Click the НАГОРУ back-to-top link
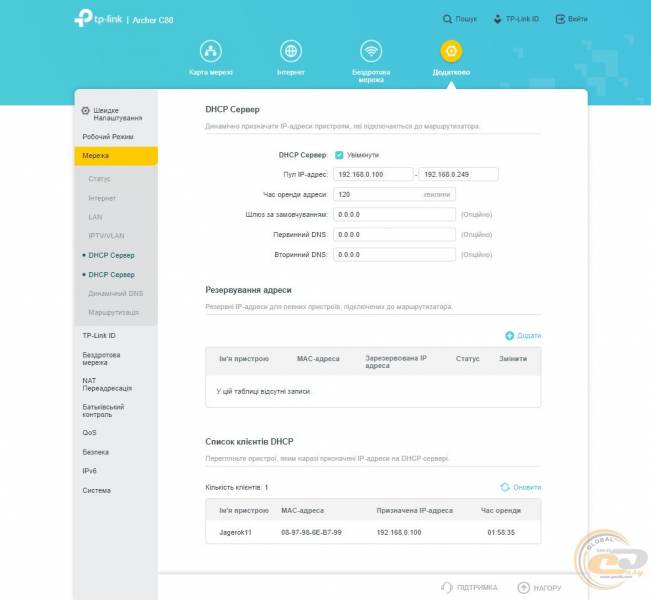 (547, 588)
